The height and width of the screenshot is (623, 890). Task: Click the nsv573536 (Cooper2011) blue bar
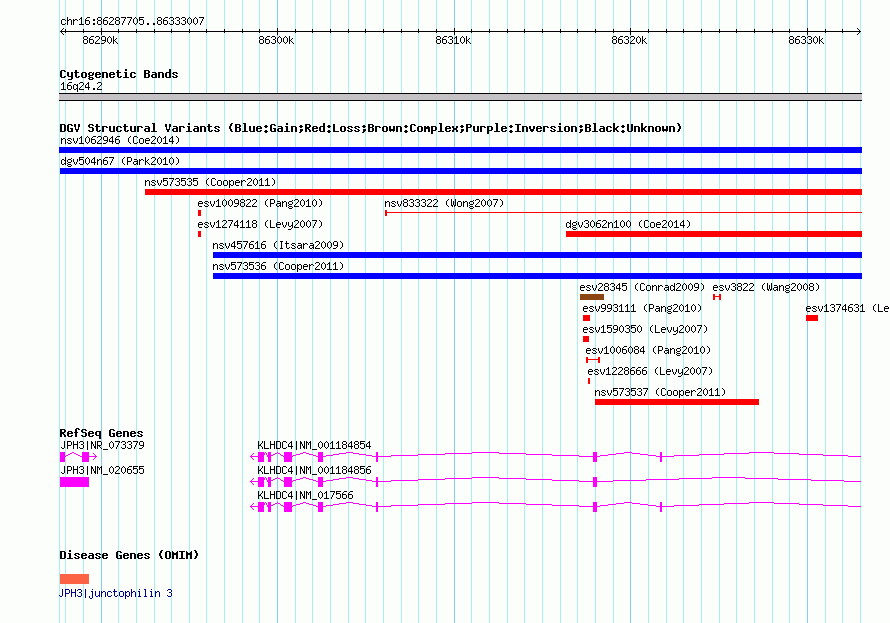point(538,276)
